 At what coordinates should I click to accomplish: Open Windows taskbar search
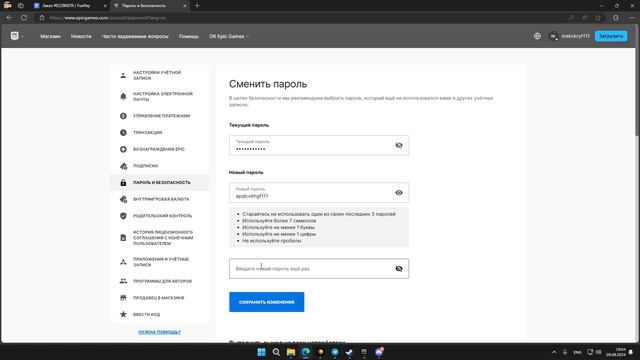[x=276, y=352]
